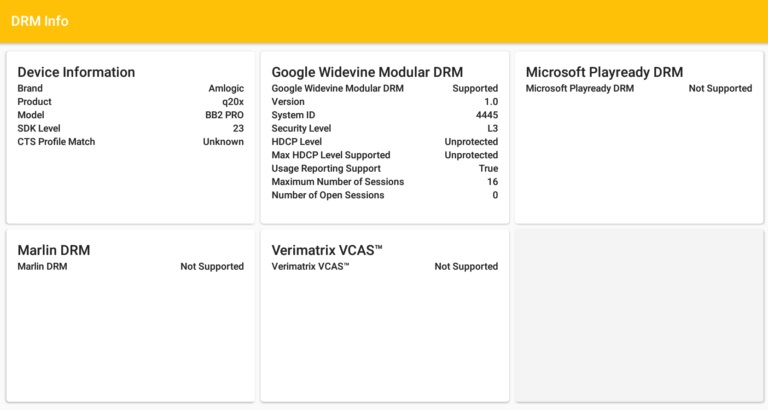Click the DRM Info app title
Image resolution: width=768 pixels, height=410 pixels.
click(40, 21)
